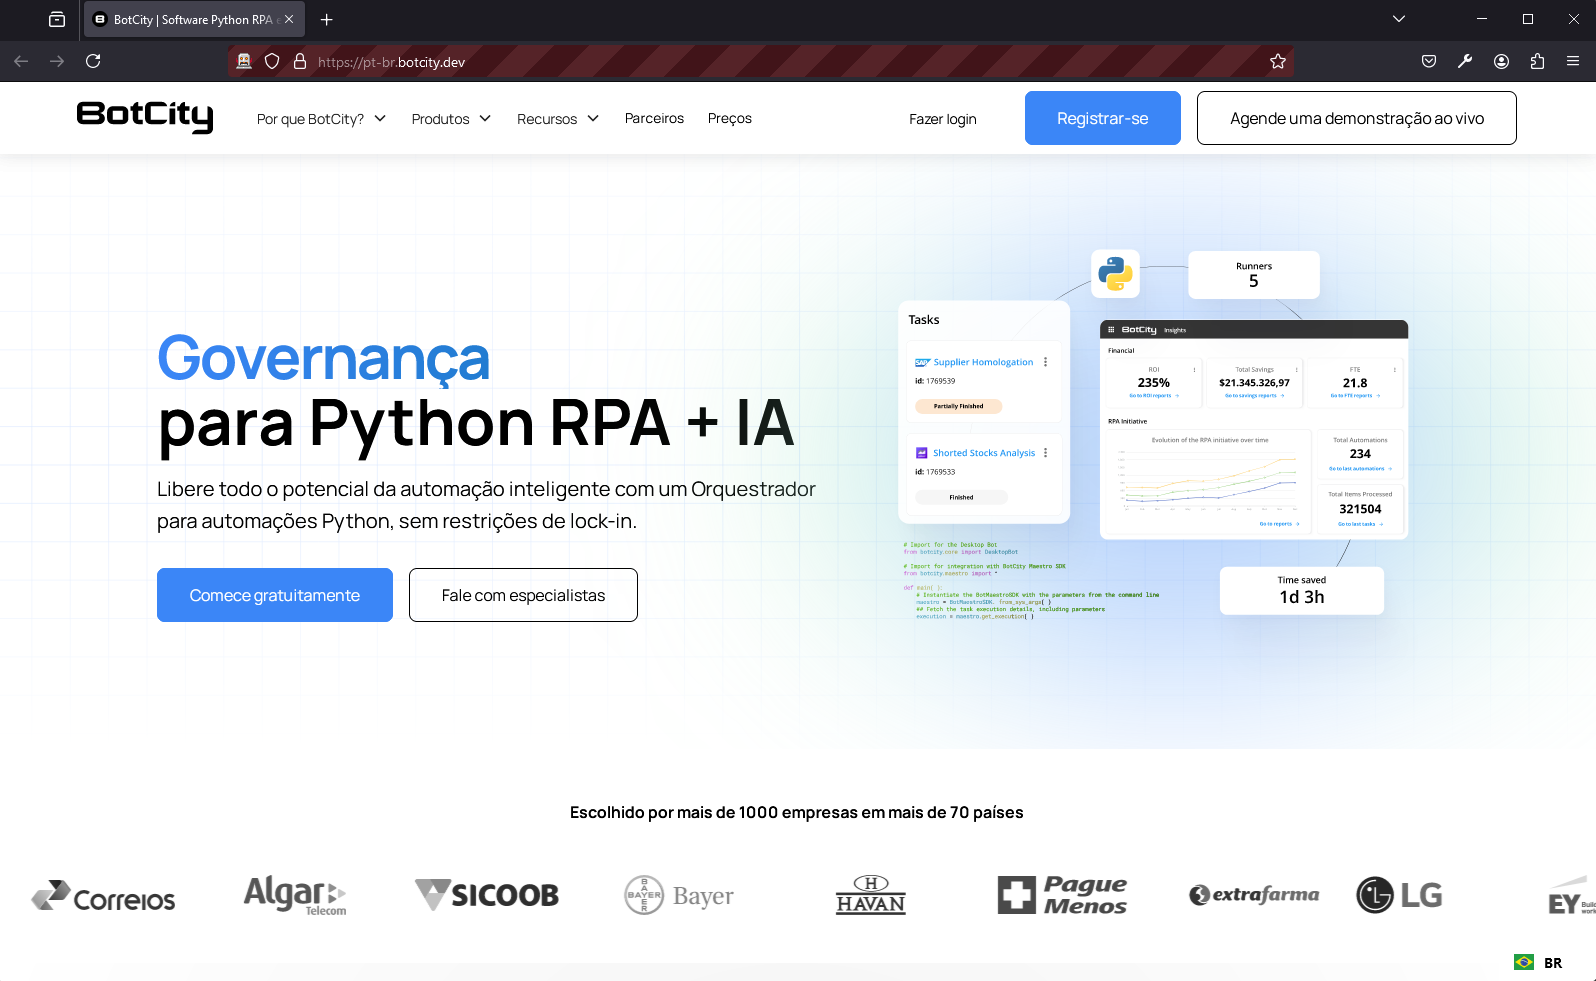
Task: Reload the page with refresh icon
Action: [93, 61]
